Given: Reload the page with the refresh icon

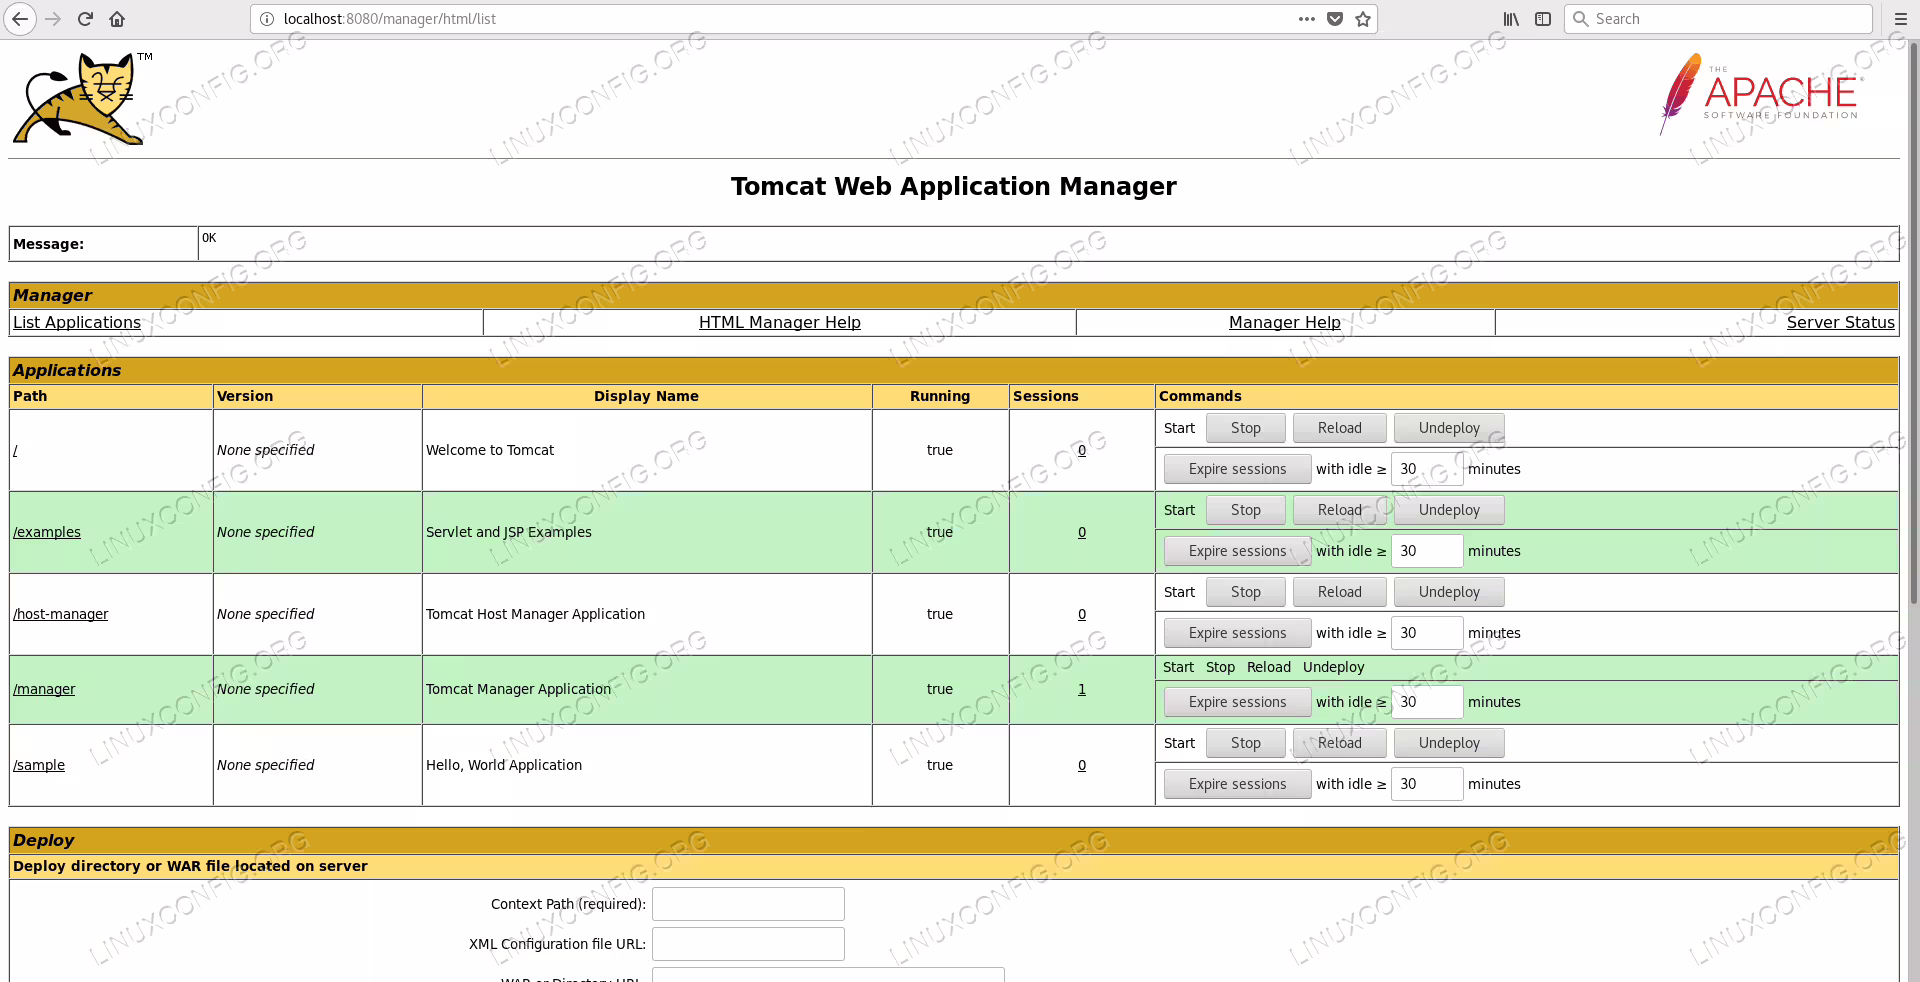Looking at the screenshot, I should point(86,19).
